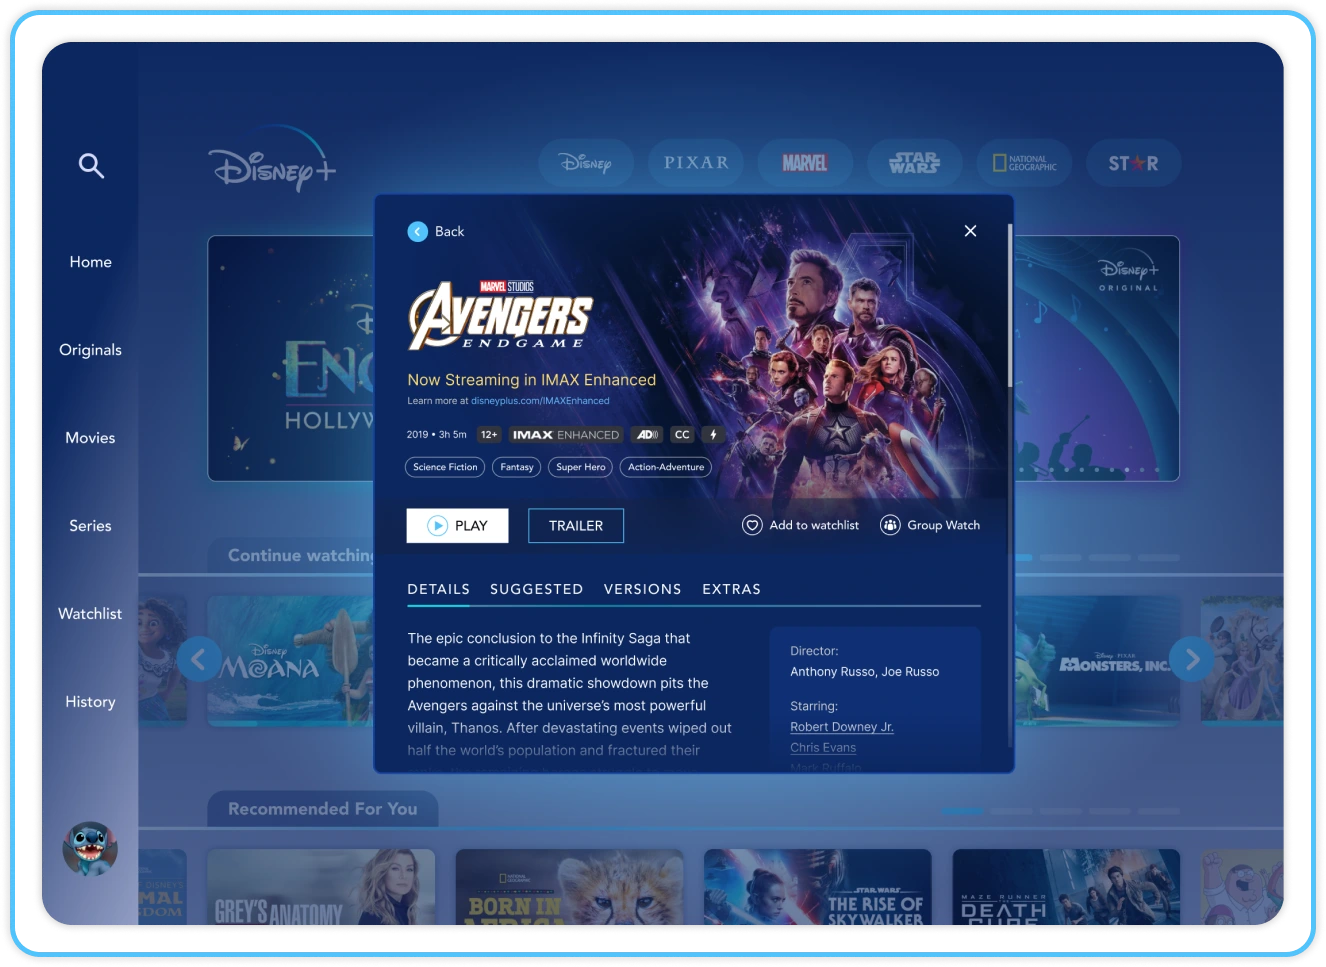The height and width of the screenshot is (967, 1326).
Task: Start a Group Watch session
Action: [930, 526]
